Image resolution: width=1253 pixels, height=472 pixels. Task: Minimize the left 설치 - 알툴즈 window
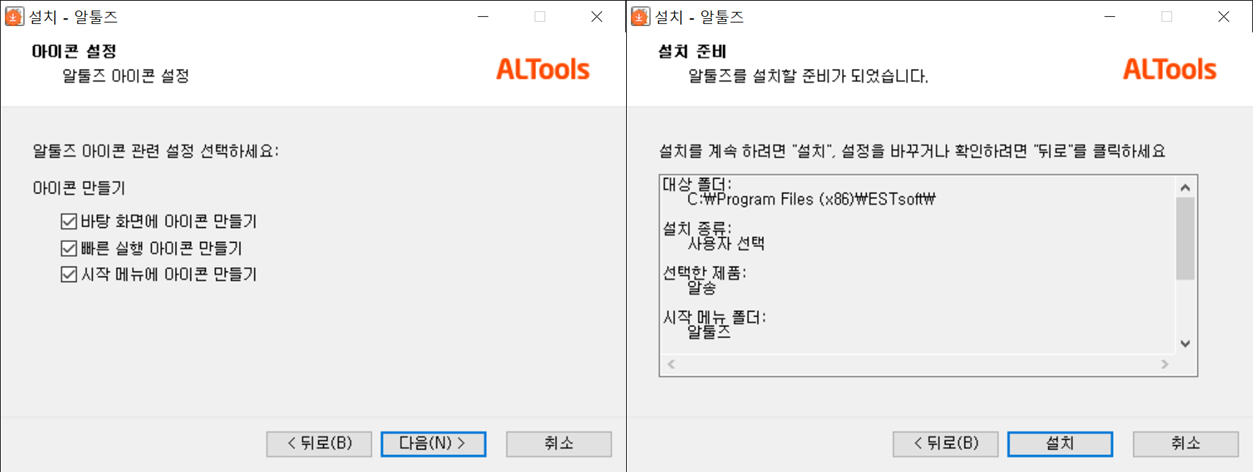(x=483, y=17)
